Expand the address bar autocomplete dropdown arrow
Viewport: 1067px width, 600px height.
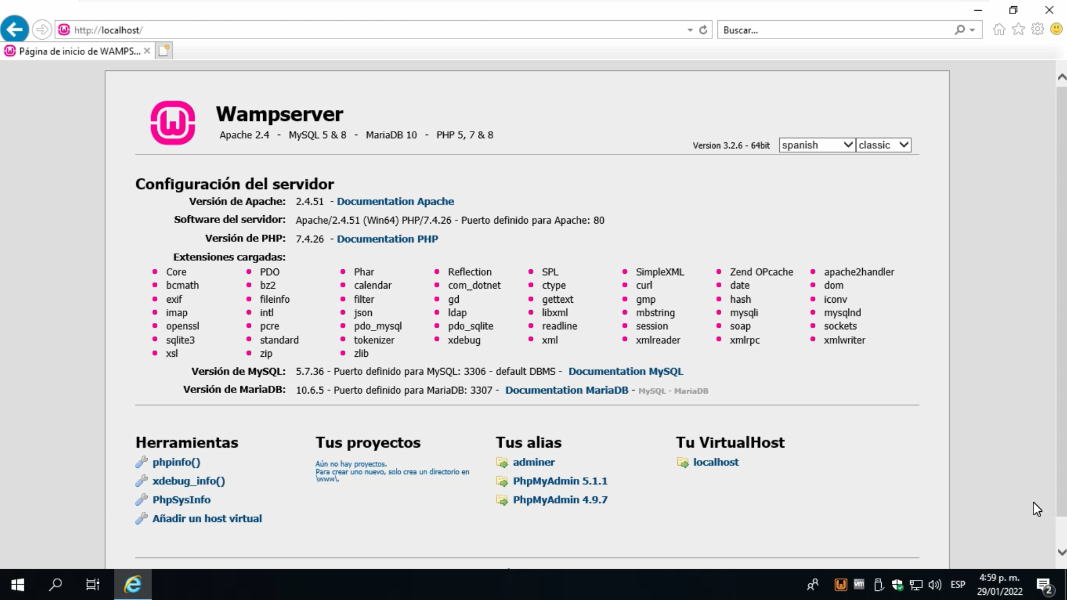pyautogui.click(x=690, y=30)
